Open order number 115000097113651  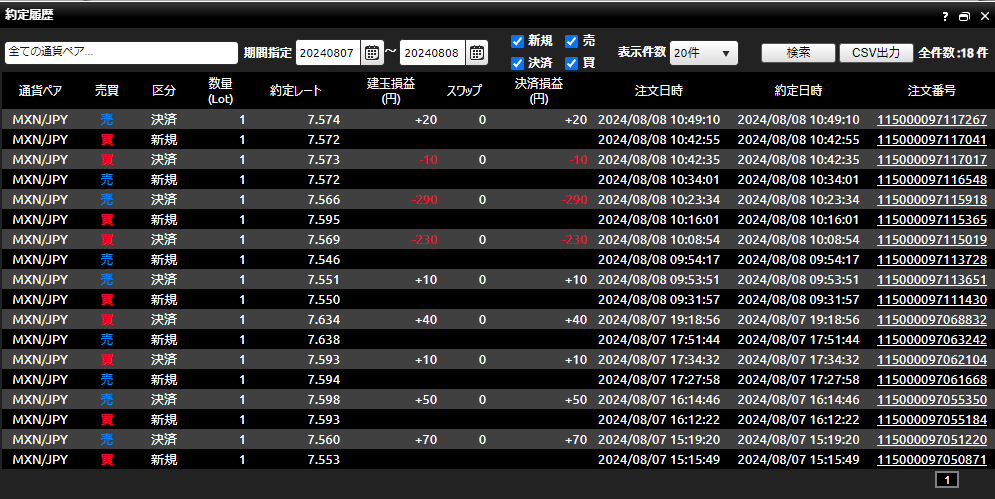click(x=932, y=279)
